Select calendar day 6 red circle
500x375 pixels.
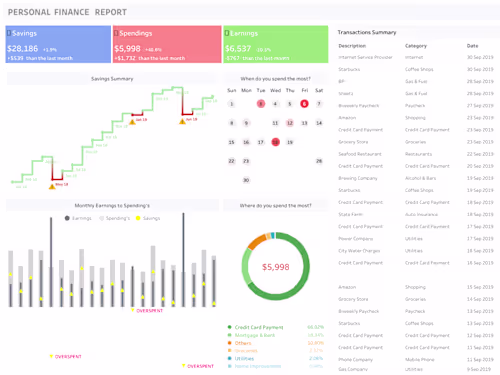pyautogui.click(x=304, y=104)
